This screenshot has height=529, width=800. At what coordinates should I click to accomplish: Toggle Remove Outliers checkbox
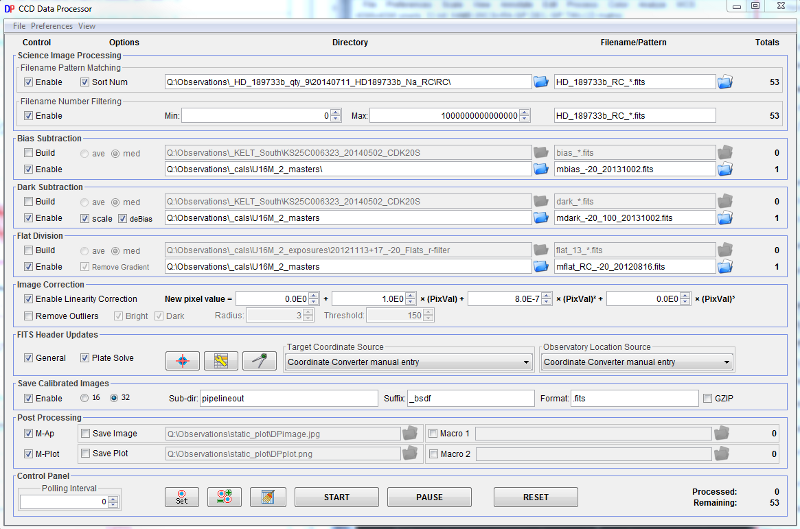(29, 315)
